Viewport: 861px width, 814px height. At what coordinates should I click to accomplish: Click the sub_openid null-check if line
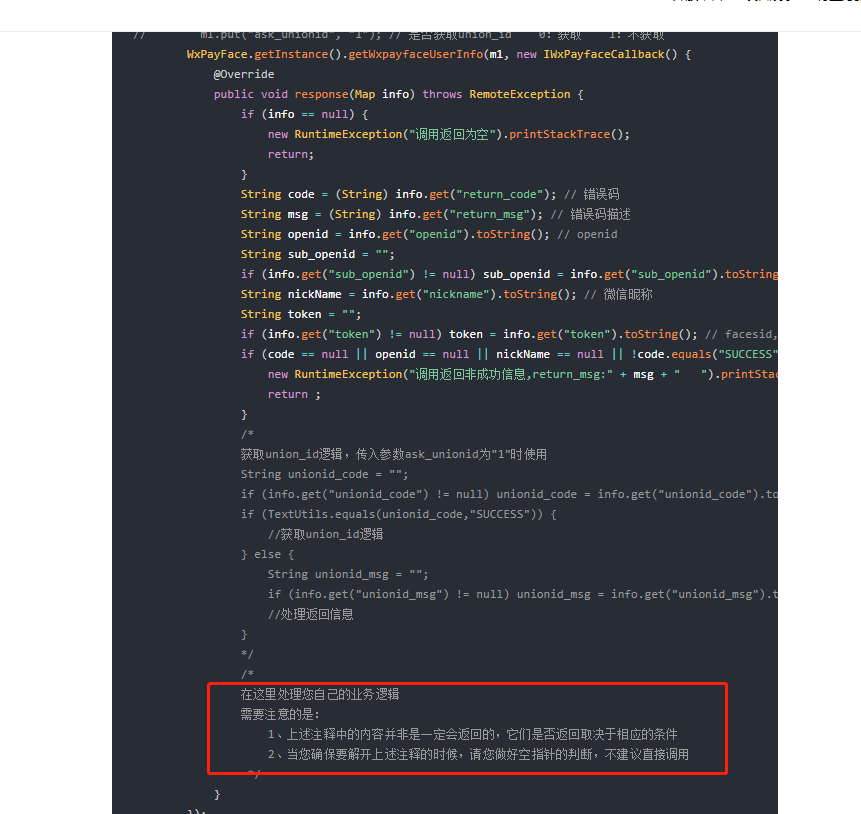tap(509, 274)
